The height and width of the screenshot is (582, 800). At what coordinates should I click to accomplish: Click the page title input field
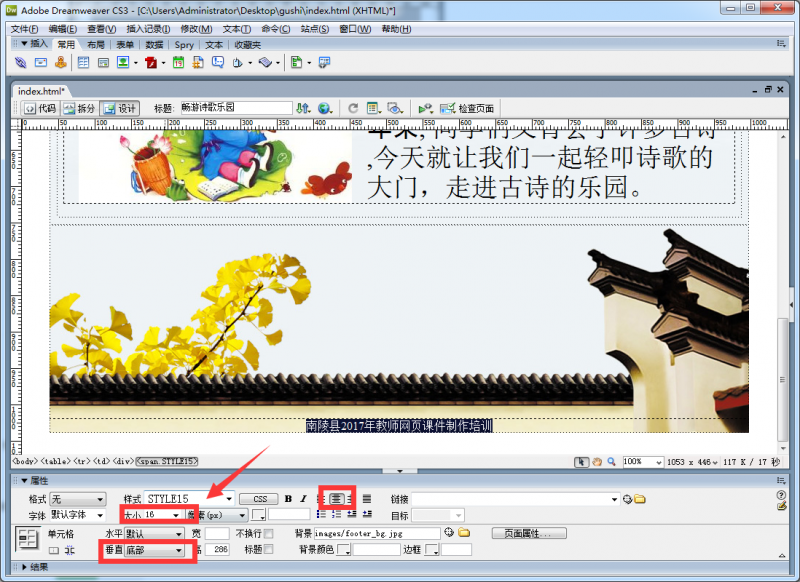(x=236, y=108)
